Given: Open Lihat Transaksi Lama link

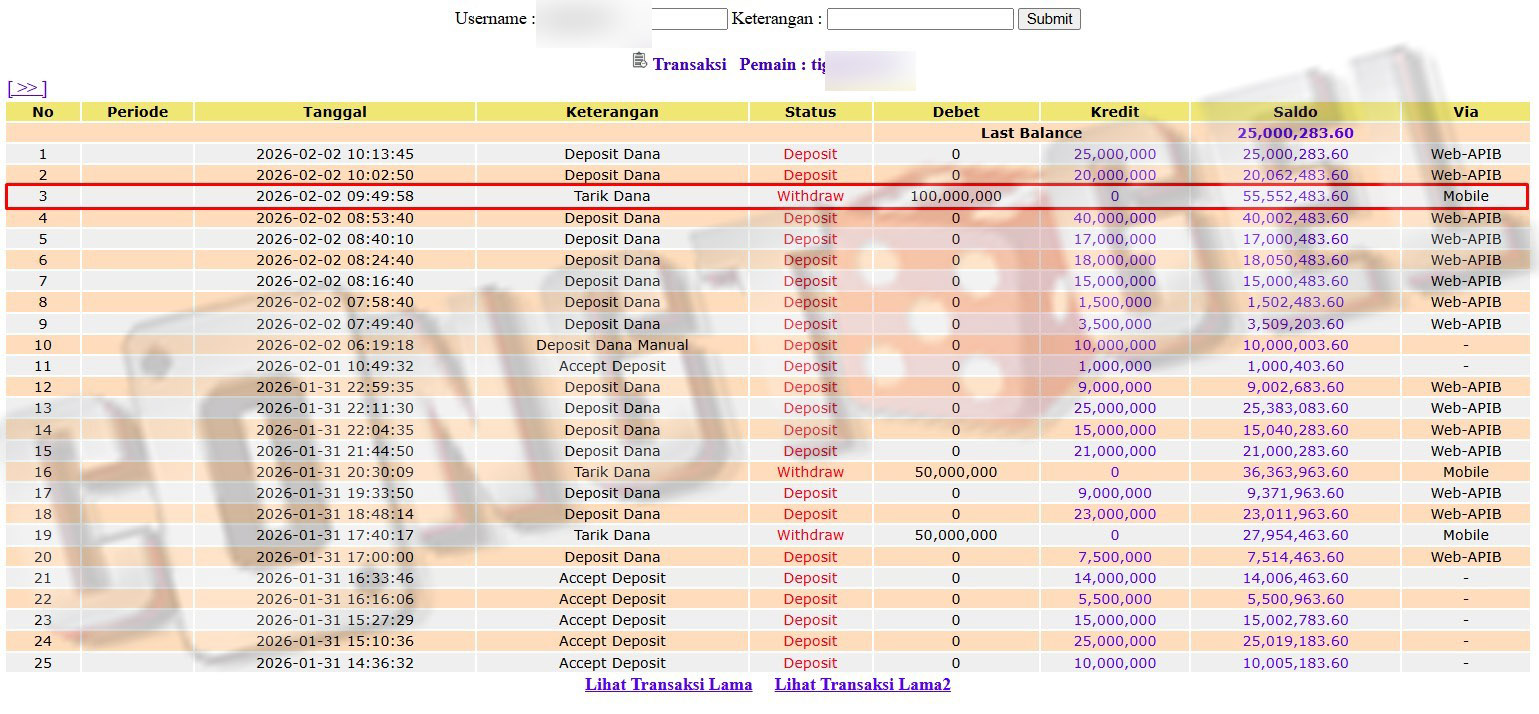Looking at the screenshot, I should tap(668, 685).
